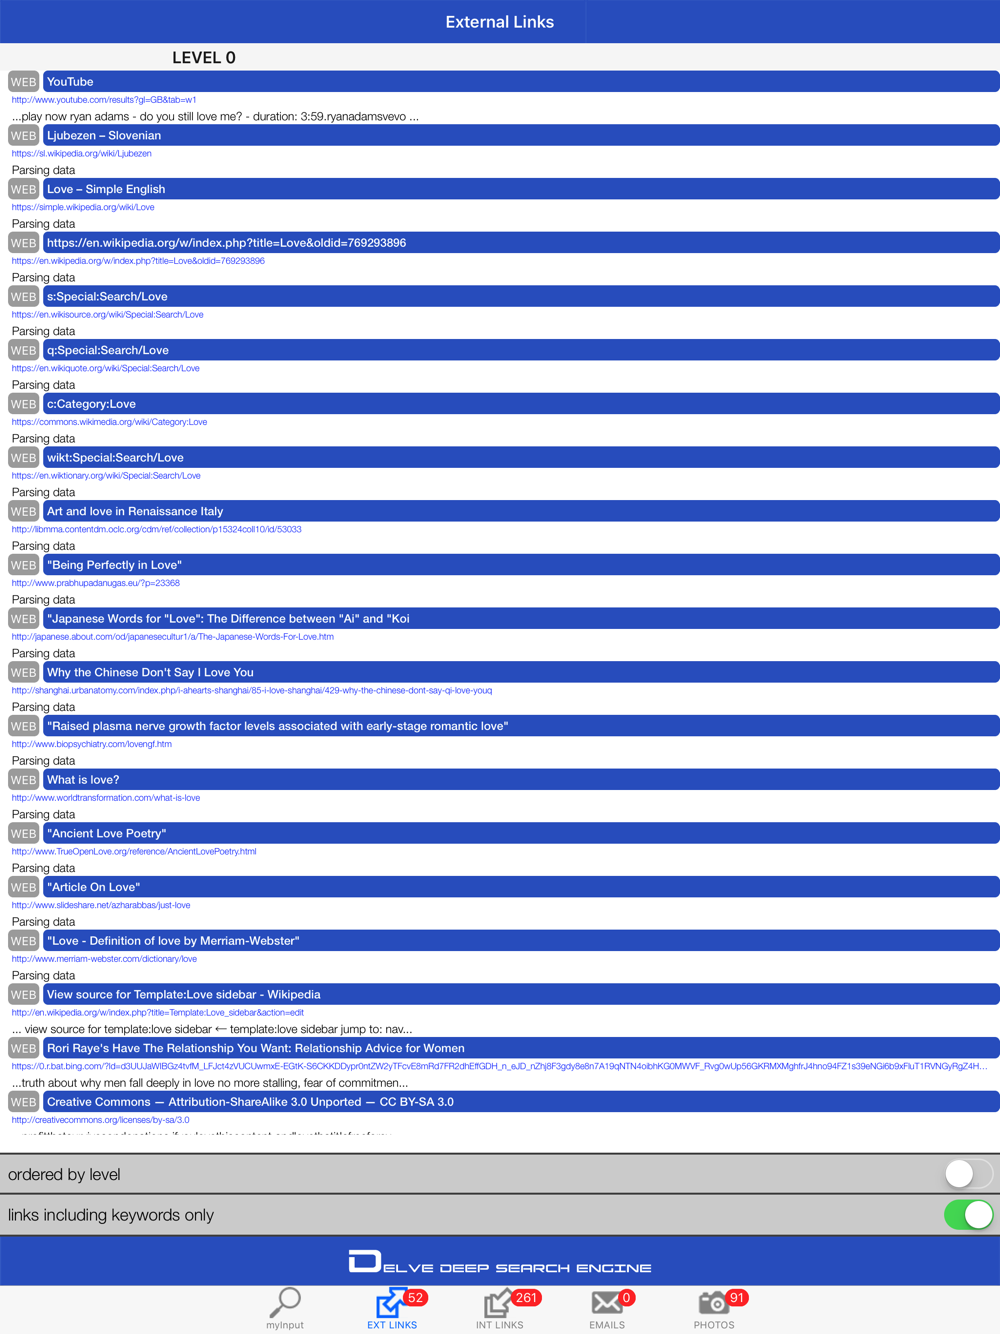
Task: Follow the merriam-webster.com dictionary love URL
Action: [104, 959]
